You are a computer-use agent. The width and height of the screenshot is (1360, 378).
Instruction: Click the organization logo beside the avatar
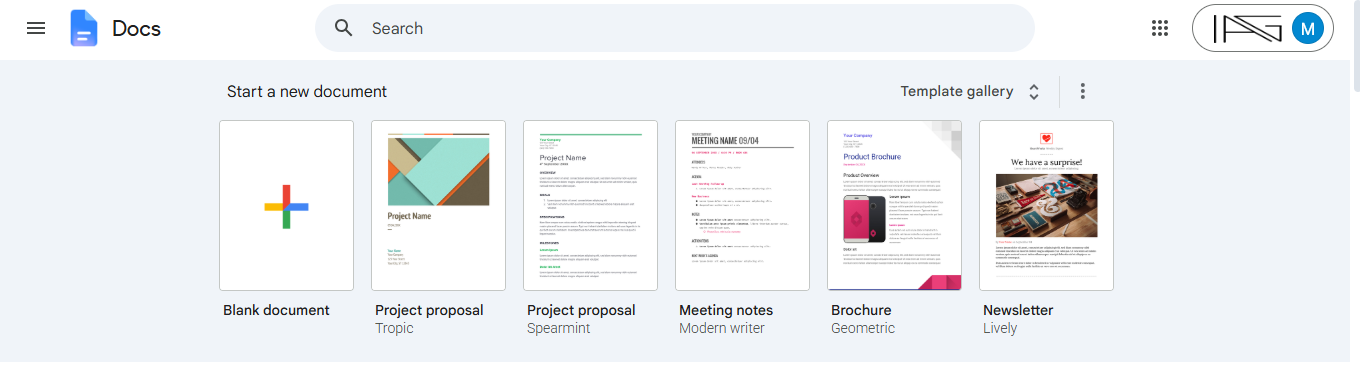[x=1247, y=29]
